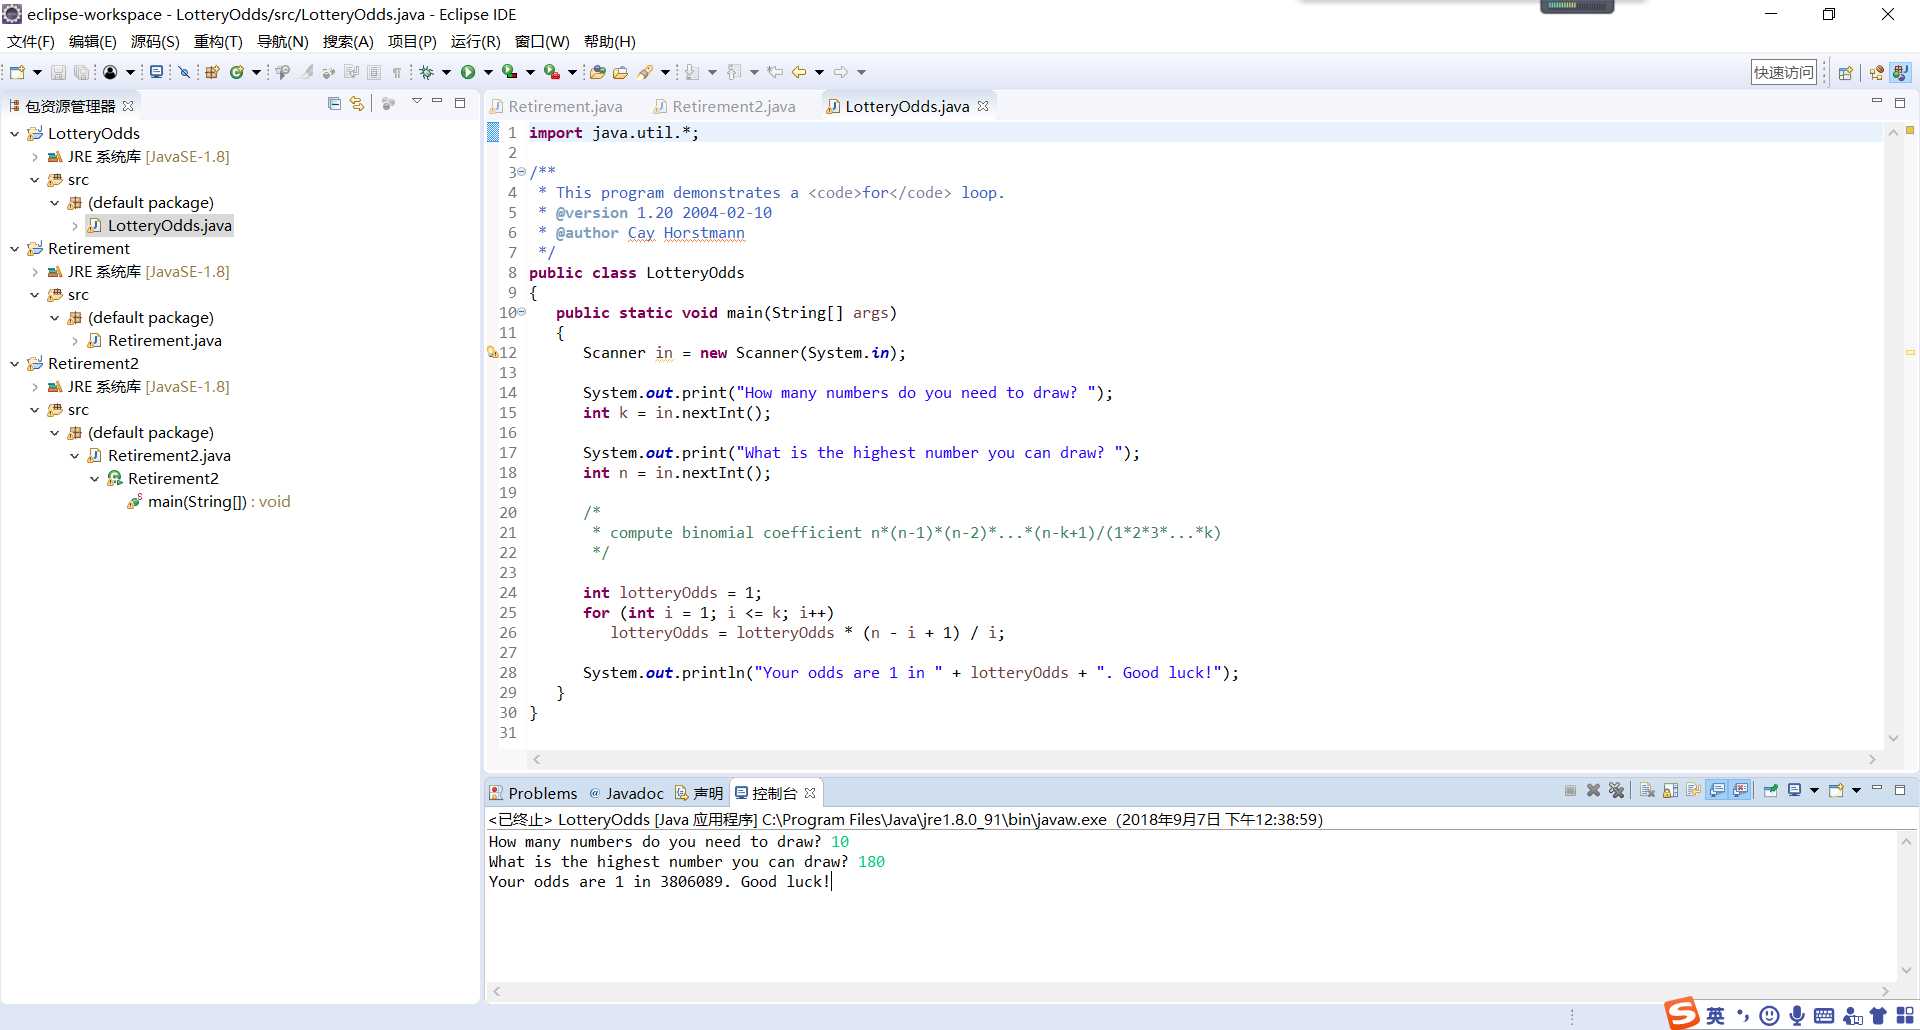The image size is (1920, 1030).
Task: Click the Back navigation yellow arrow
Action: (x=798, y=72)
